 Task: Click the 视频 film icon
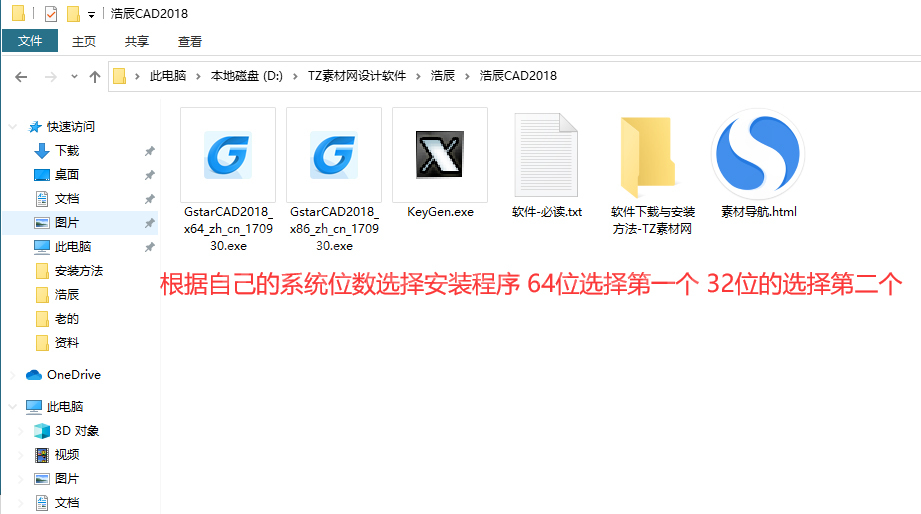[42, 455]
